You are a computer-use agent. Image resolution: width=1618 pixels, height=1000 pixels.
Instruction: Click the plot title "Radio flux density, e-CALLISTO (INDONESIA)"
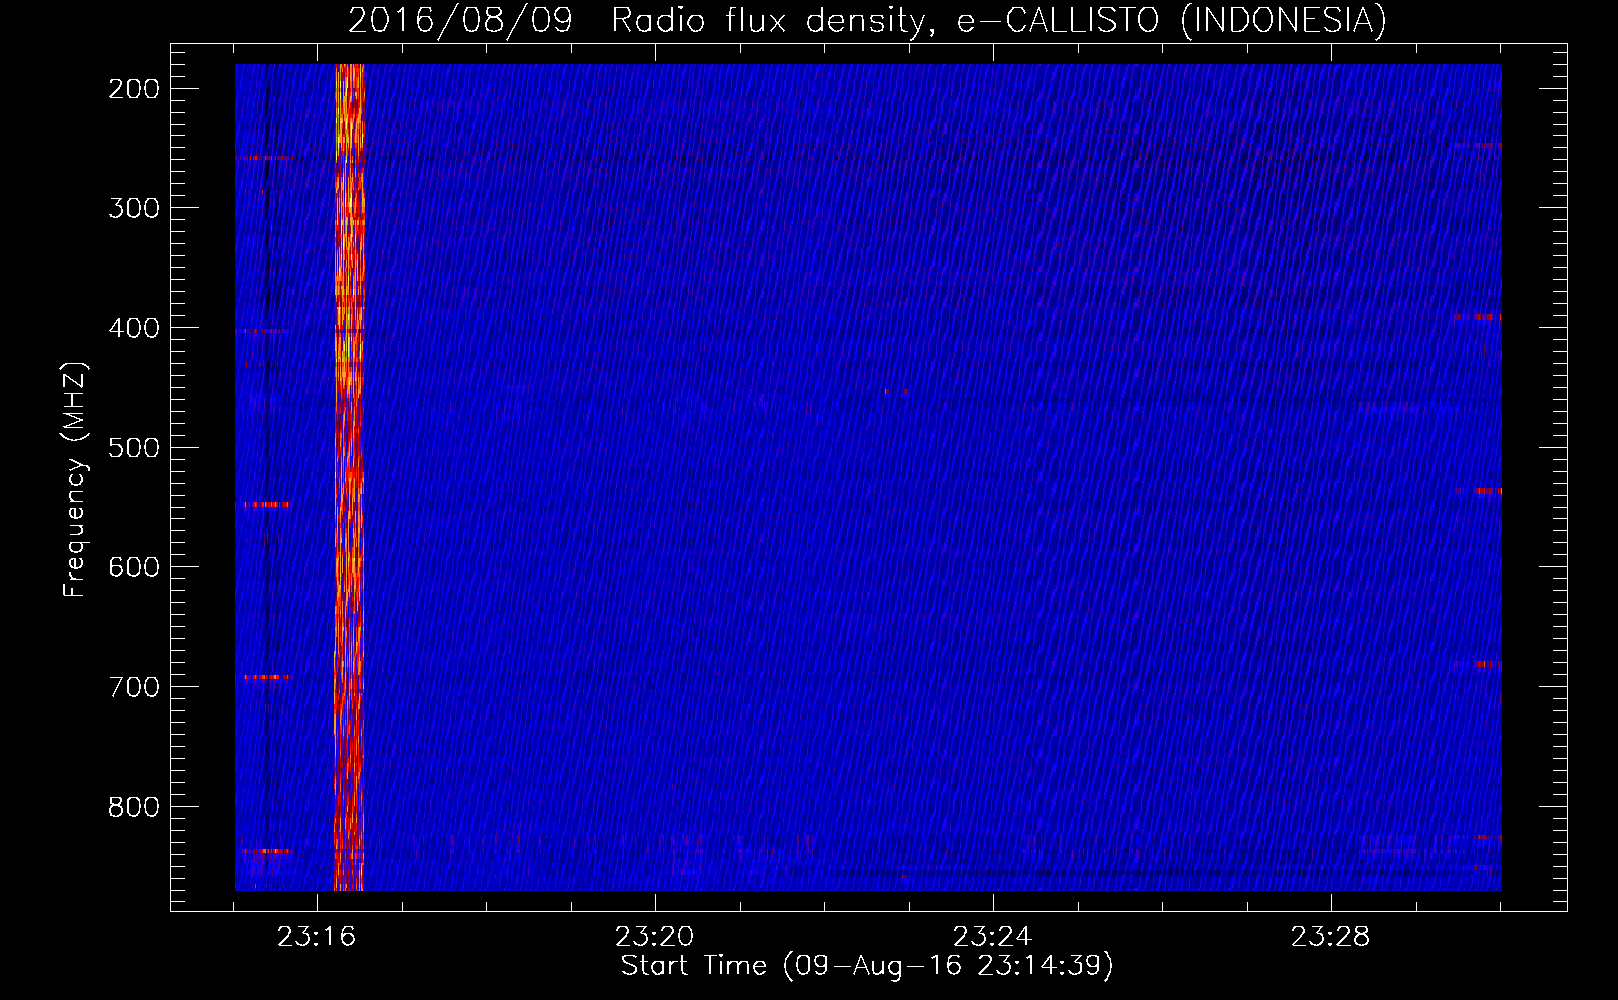coord(999,20)
